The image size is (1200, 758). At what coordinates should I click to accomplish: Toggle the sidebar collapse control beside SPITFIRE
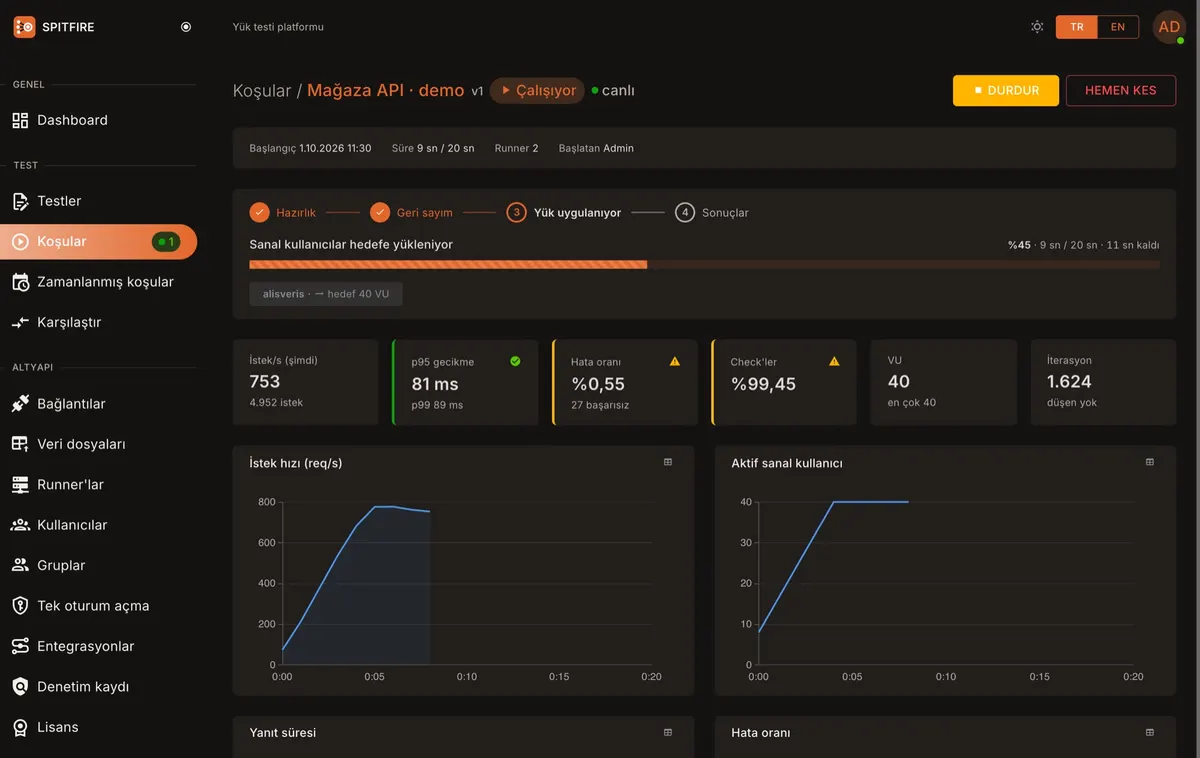[x=186, y=27]
